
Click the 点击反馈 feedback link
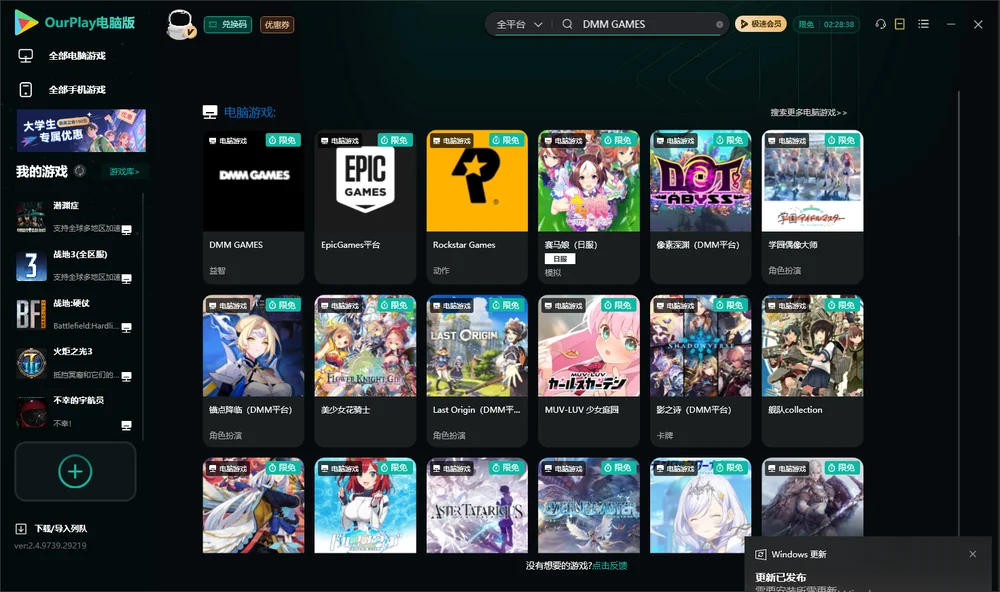610,565
